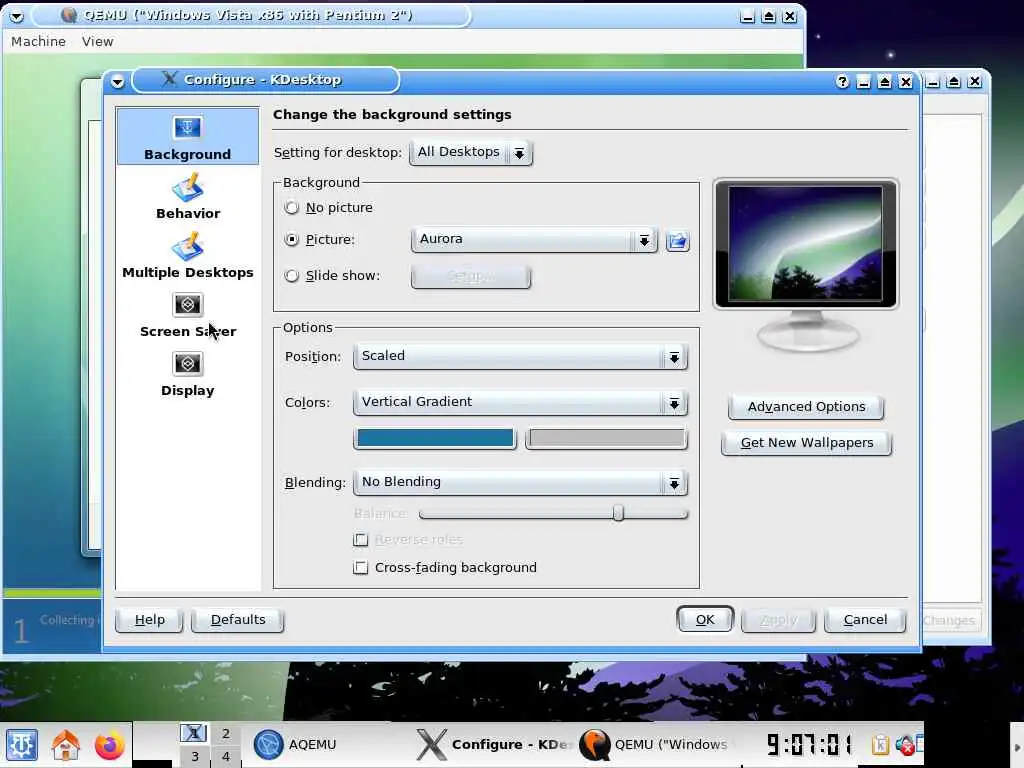The image size is (1024, 768).
Task: Switch to virtual desktop 1 in pager
Action: [194, 733]
